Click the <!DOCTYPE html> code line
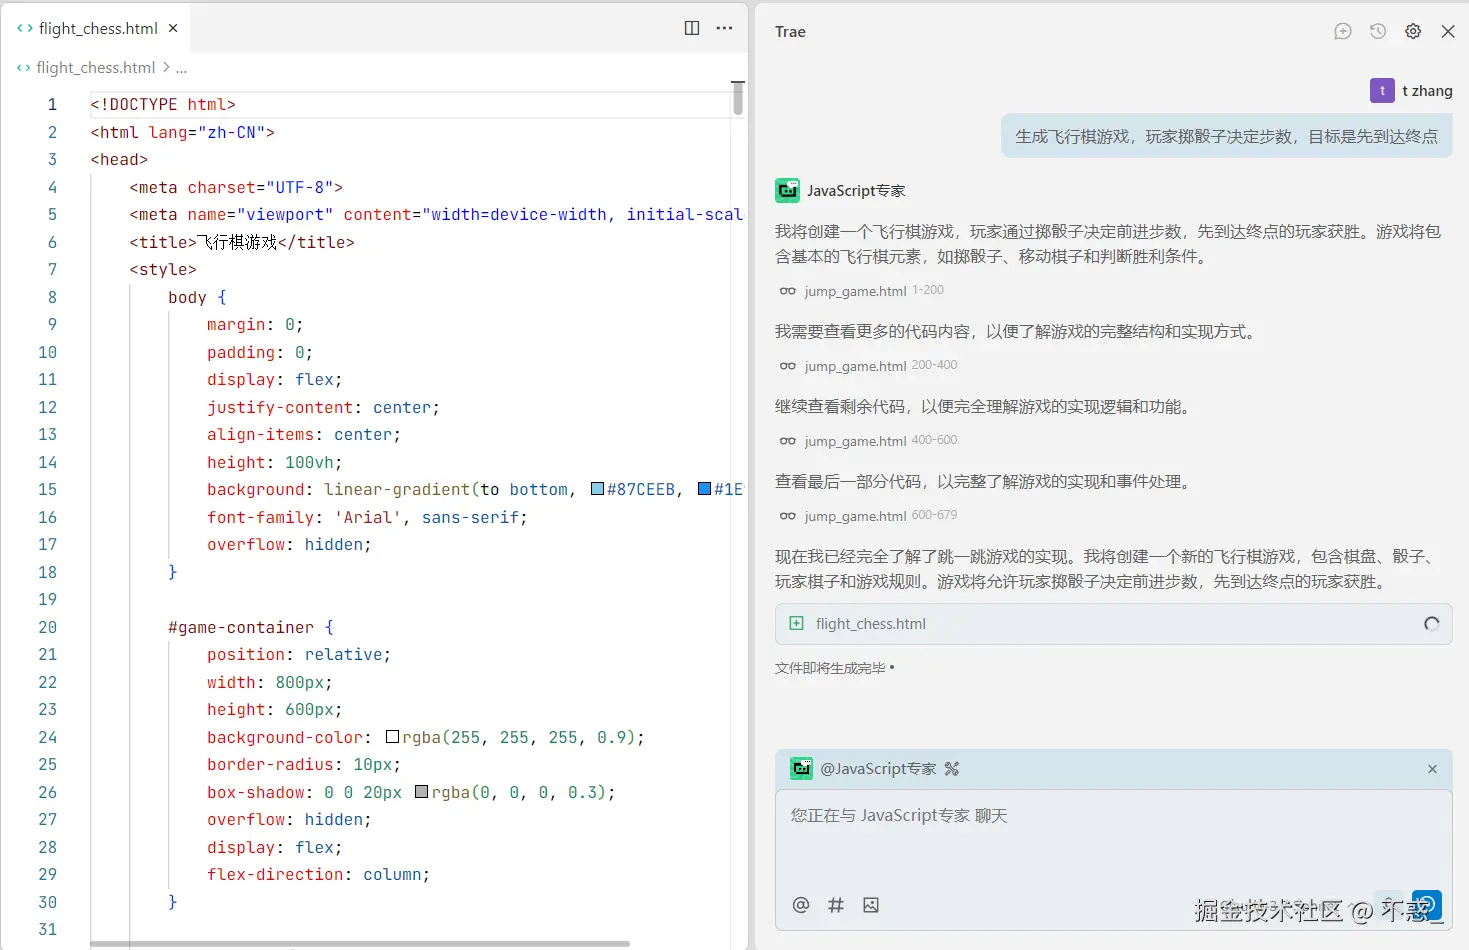The height and width of the screenshot is (950, 1469). 163,104
